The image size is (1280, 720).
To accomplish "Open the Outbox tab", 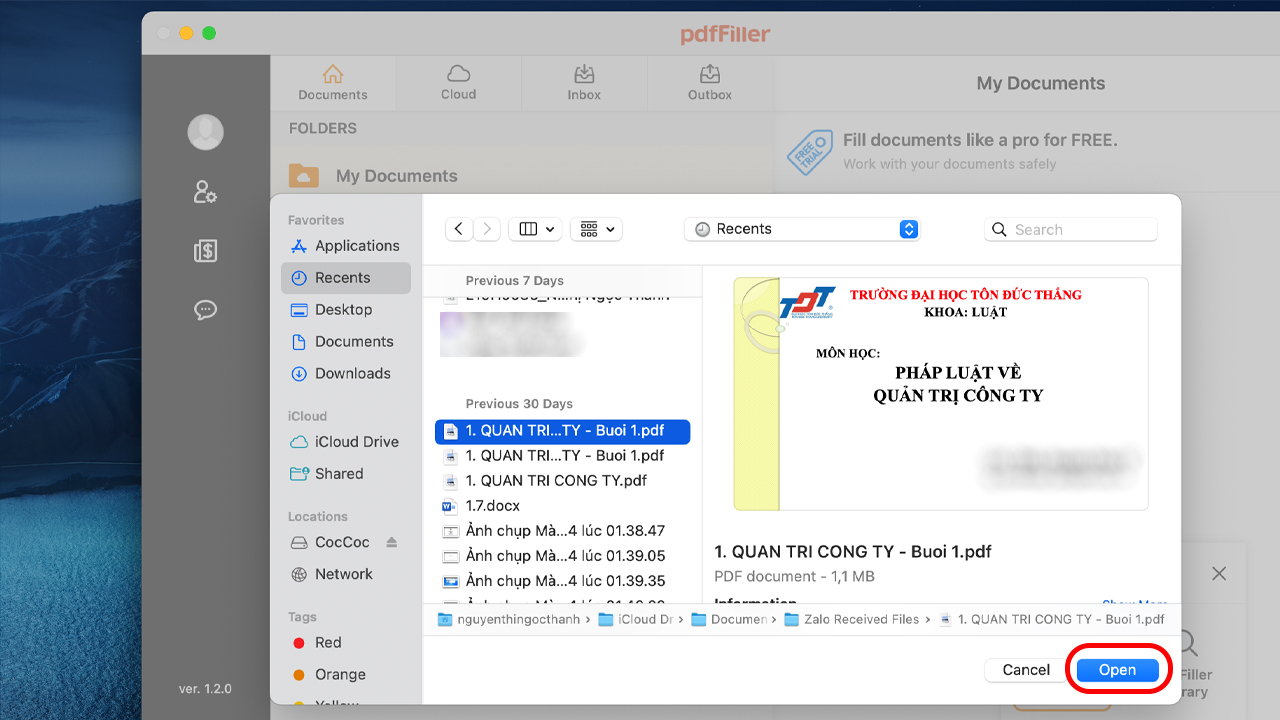I will (x=710, y=82).
